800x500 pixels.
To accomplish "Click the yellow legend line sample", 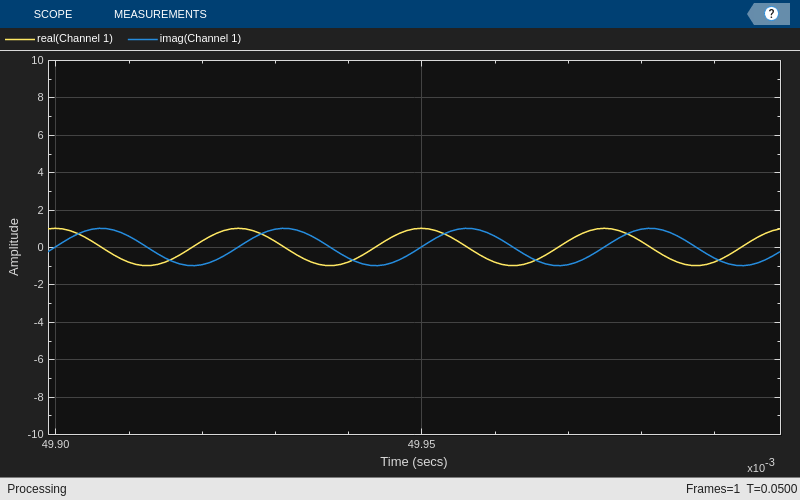I will [20, 39].
